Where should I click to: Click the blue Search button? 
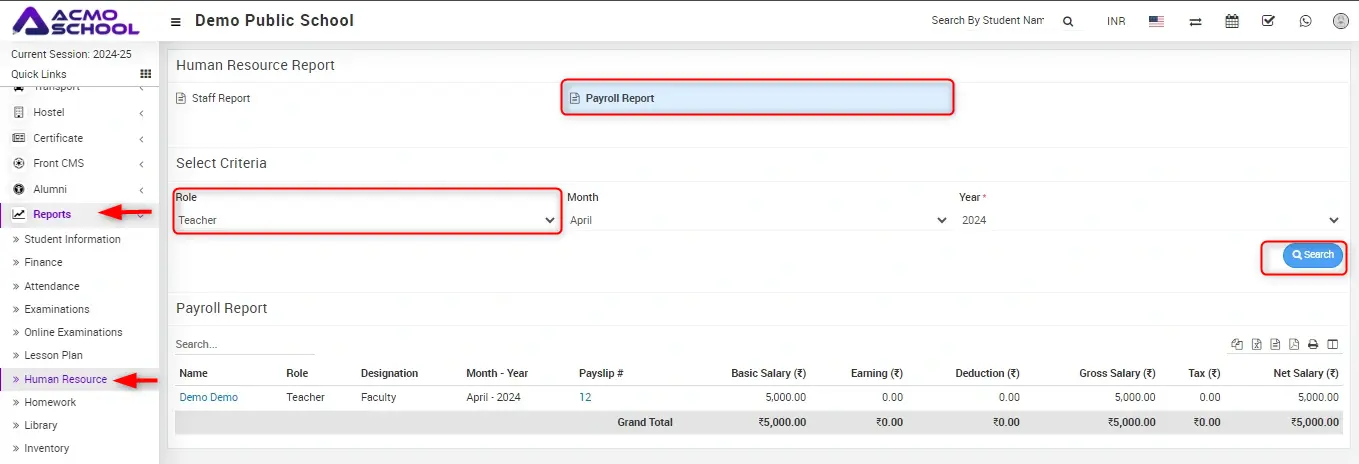(x=1312, y=255)
